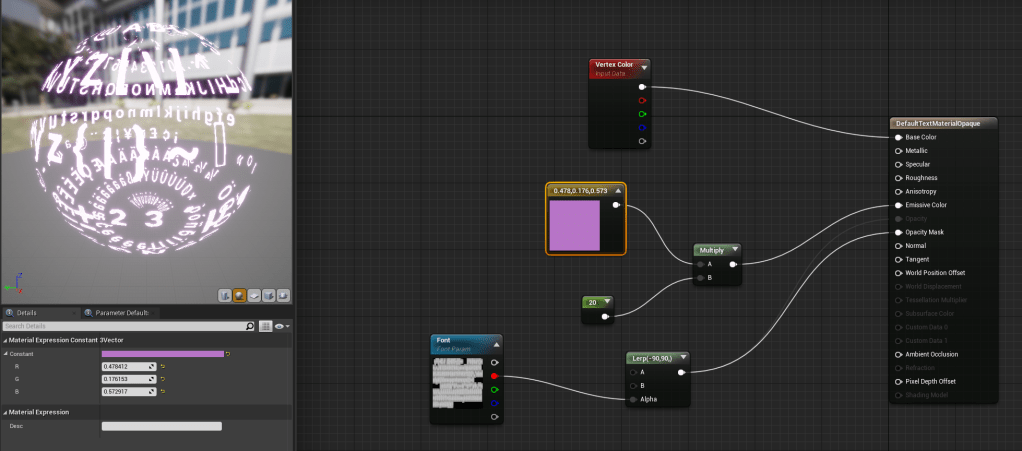Screen dimensions: 1022x451
Task: Switch preview to cube mesh
Action: [x=268, y=295]
